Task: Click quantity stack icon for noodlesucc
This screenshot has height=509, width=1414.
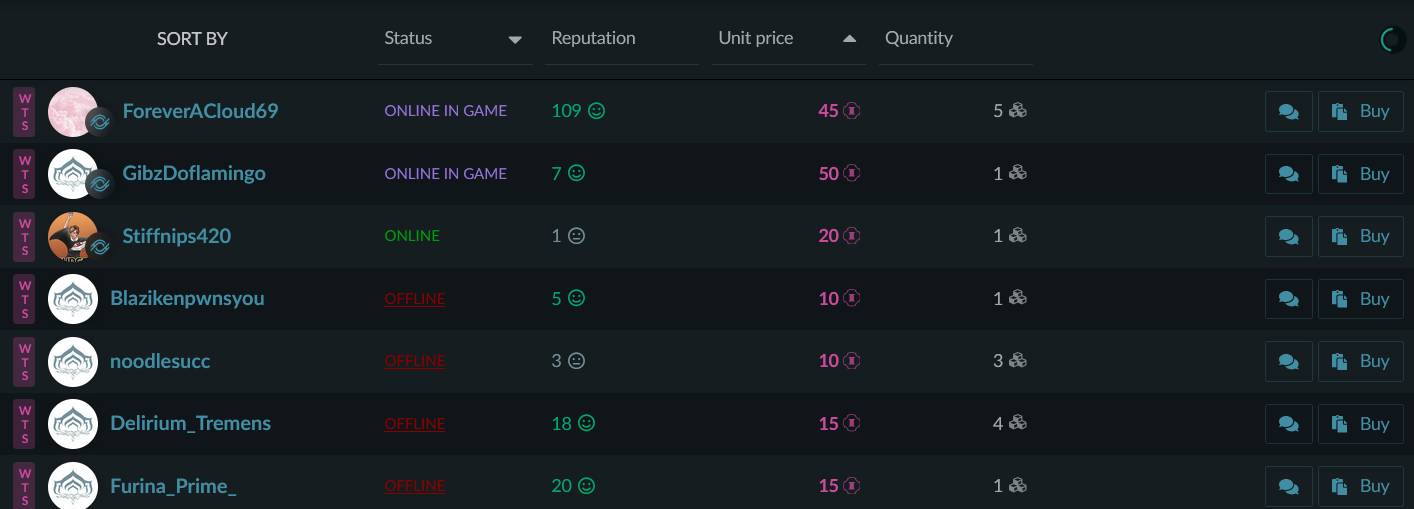Action: tap(1017, 361)
